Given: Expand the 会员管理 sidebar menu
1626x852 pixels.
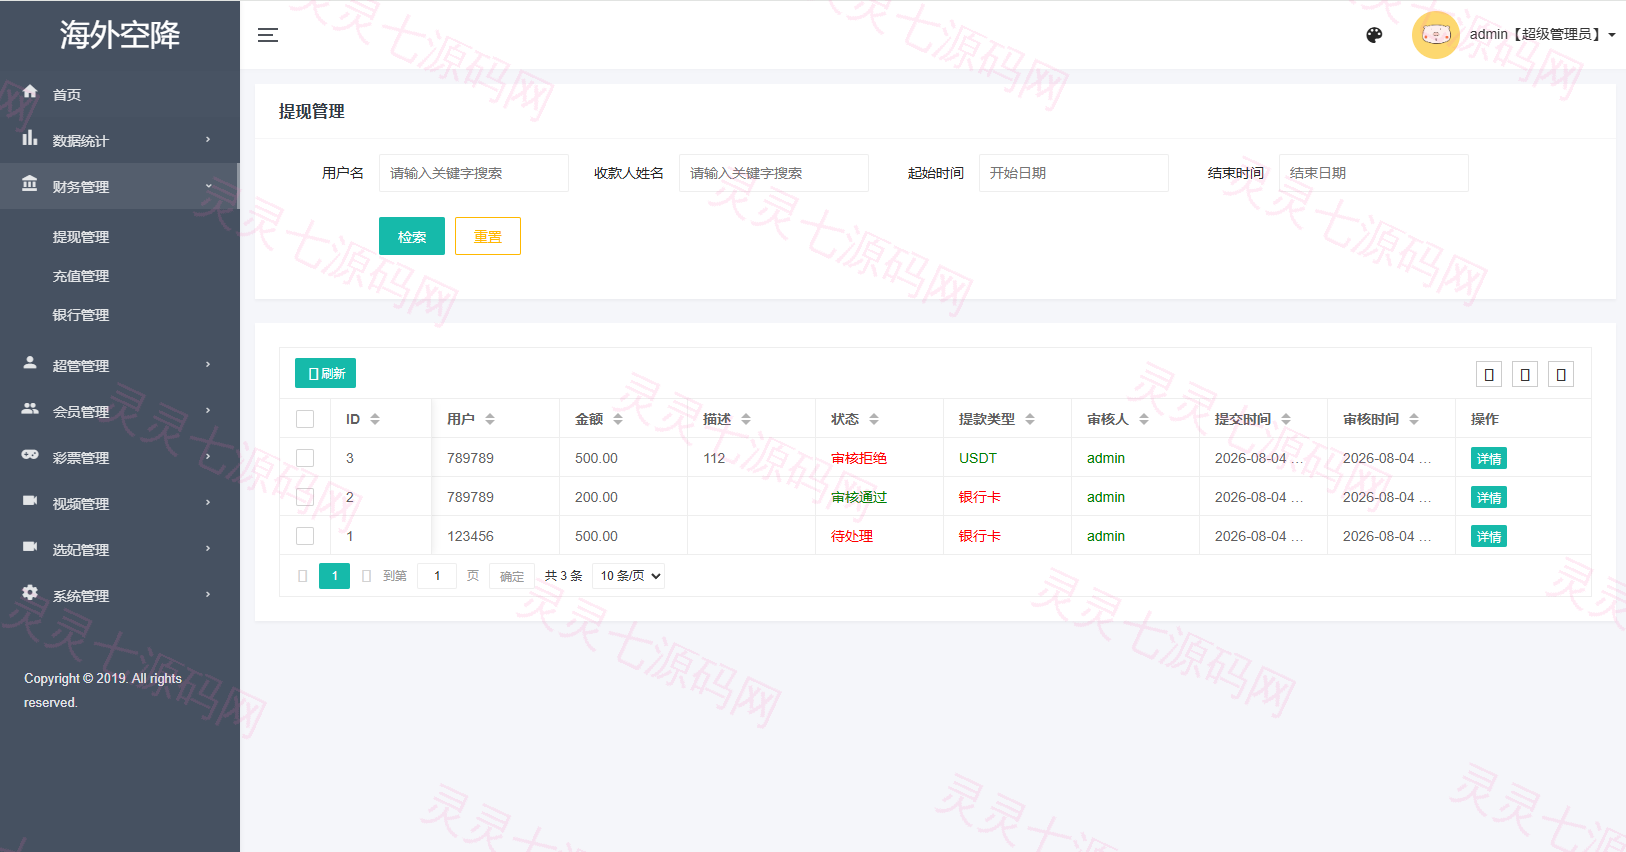Looking at the screenshot, I should click(120, 411).
